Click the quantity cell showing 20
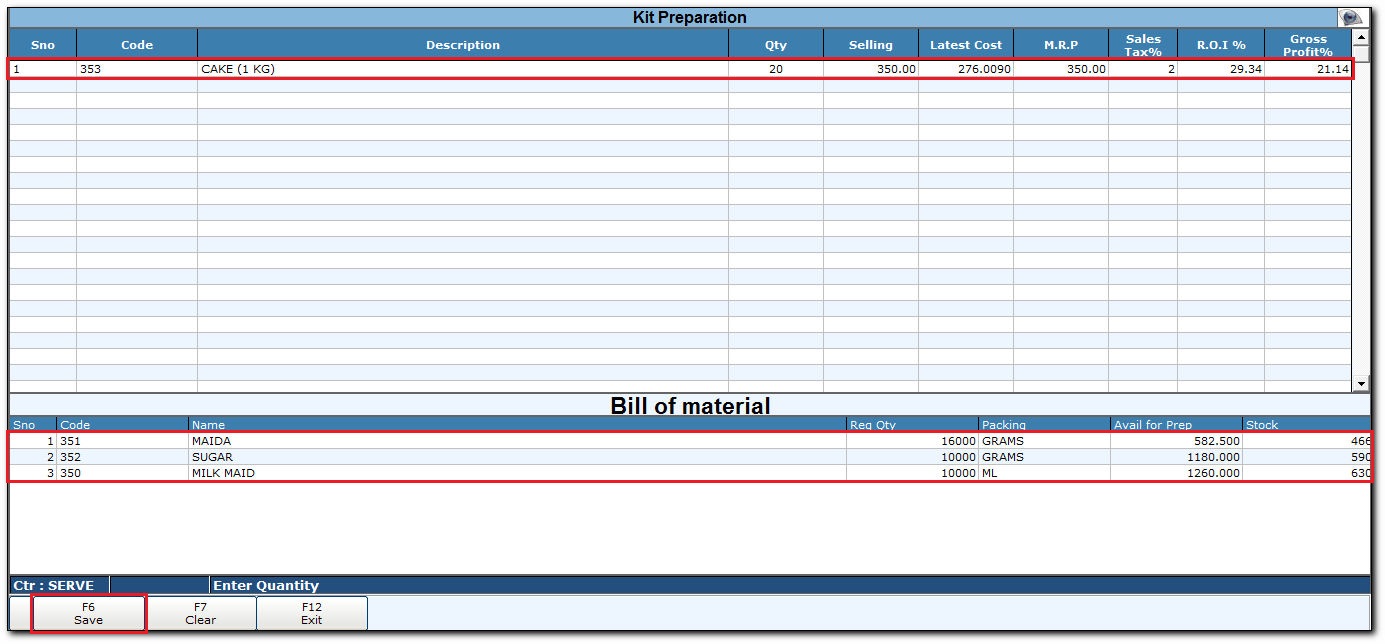Image resolution: width=1385 pixels, height=644 pixels. tap(776, 69)
